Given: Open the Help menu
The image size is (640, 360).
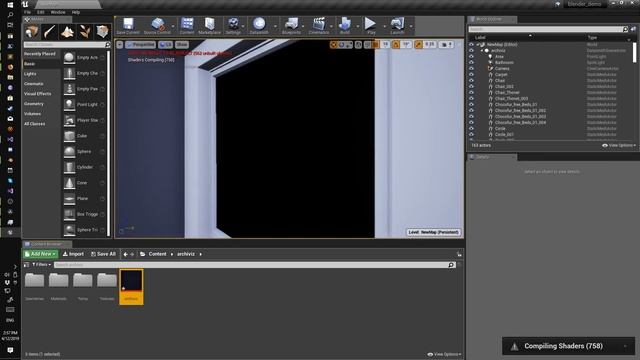Looking at the screenshot, I should pyautogui.click(x=76, y=12).
